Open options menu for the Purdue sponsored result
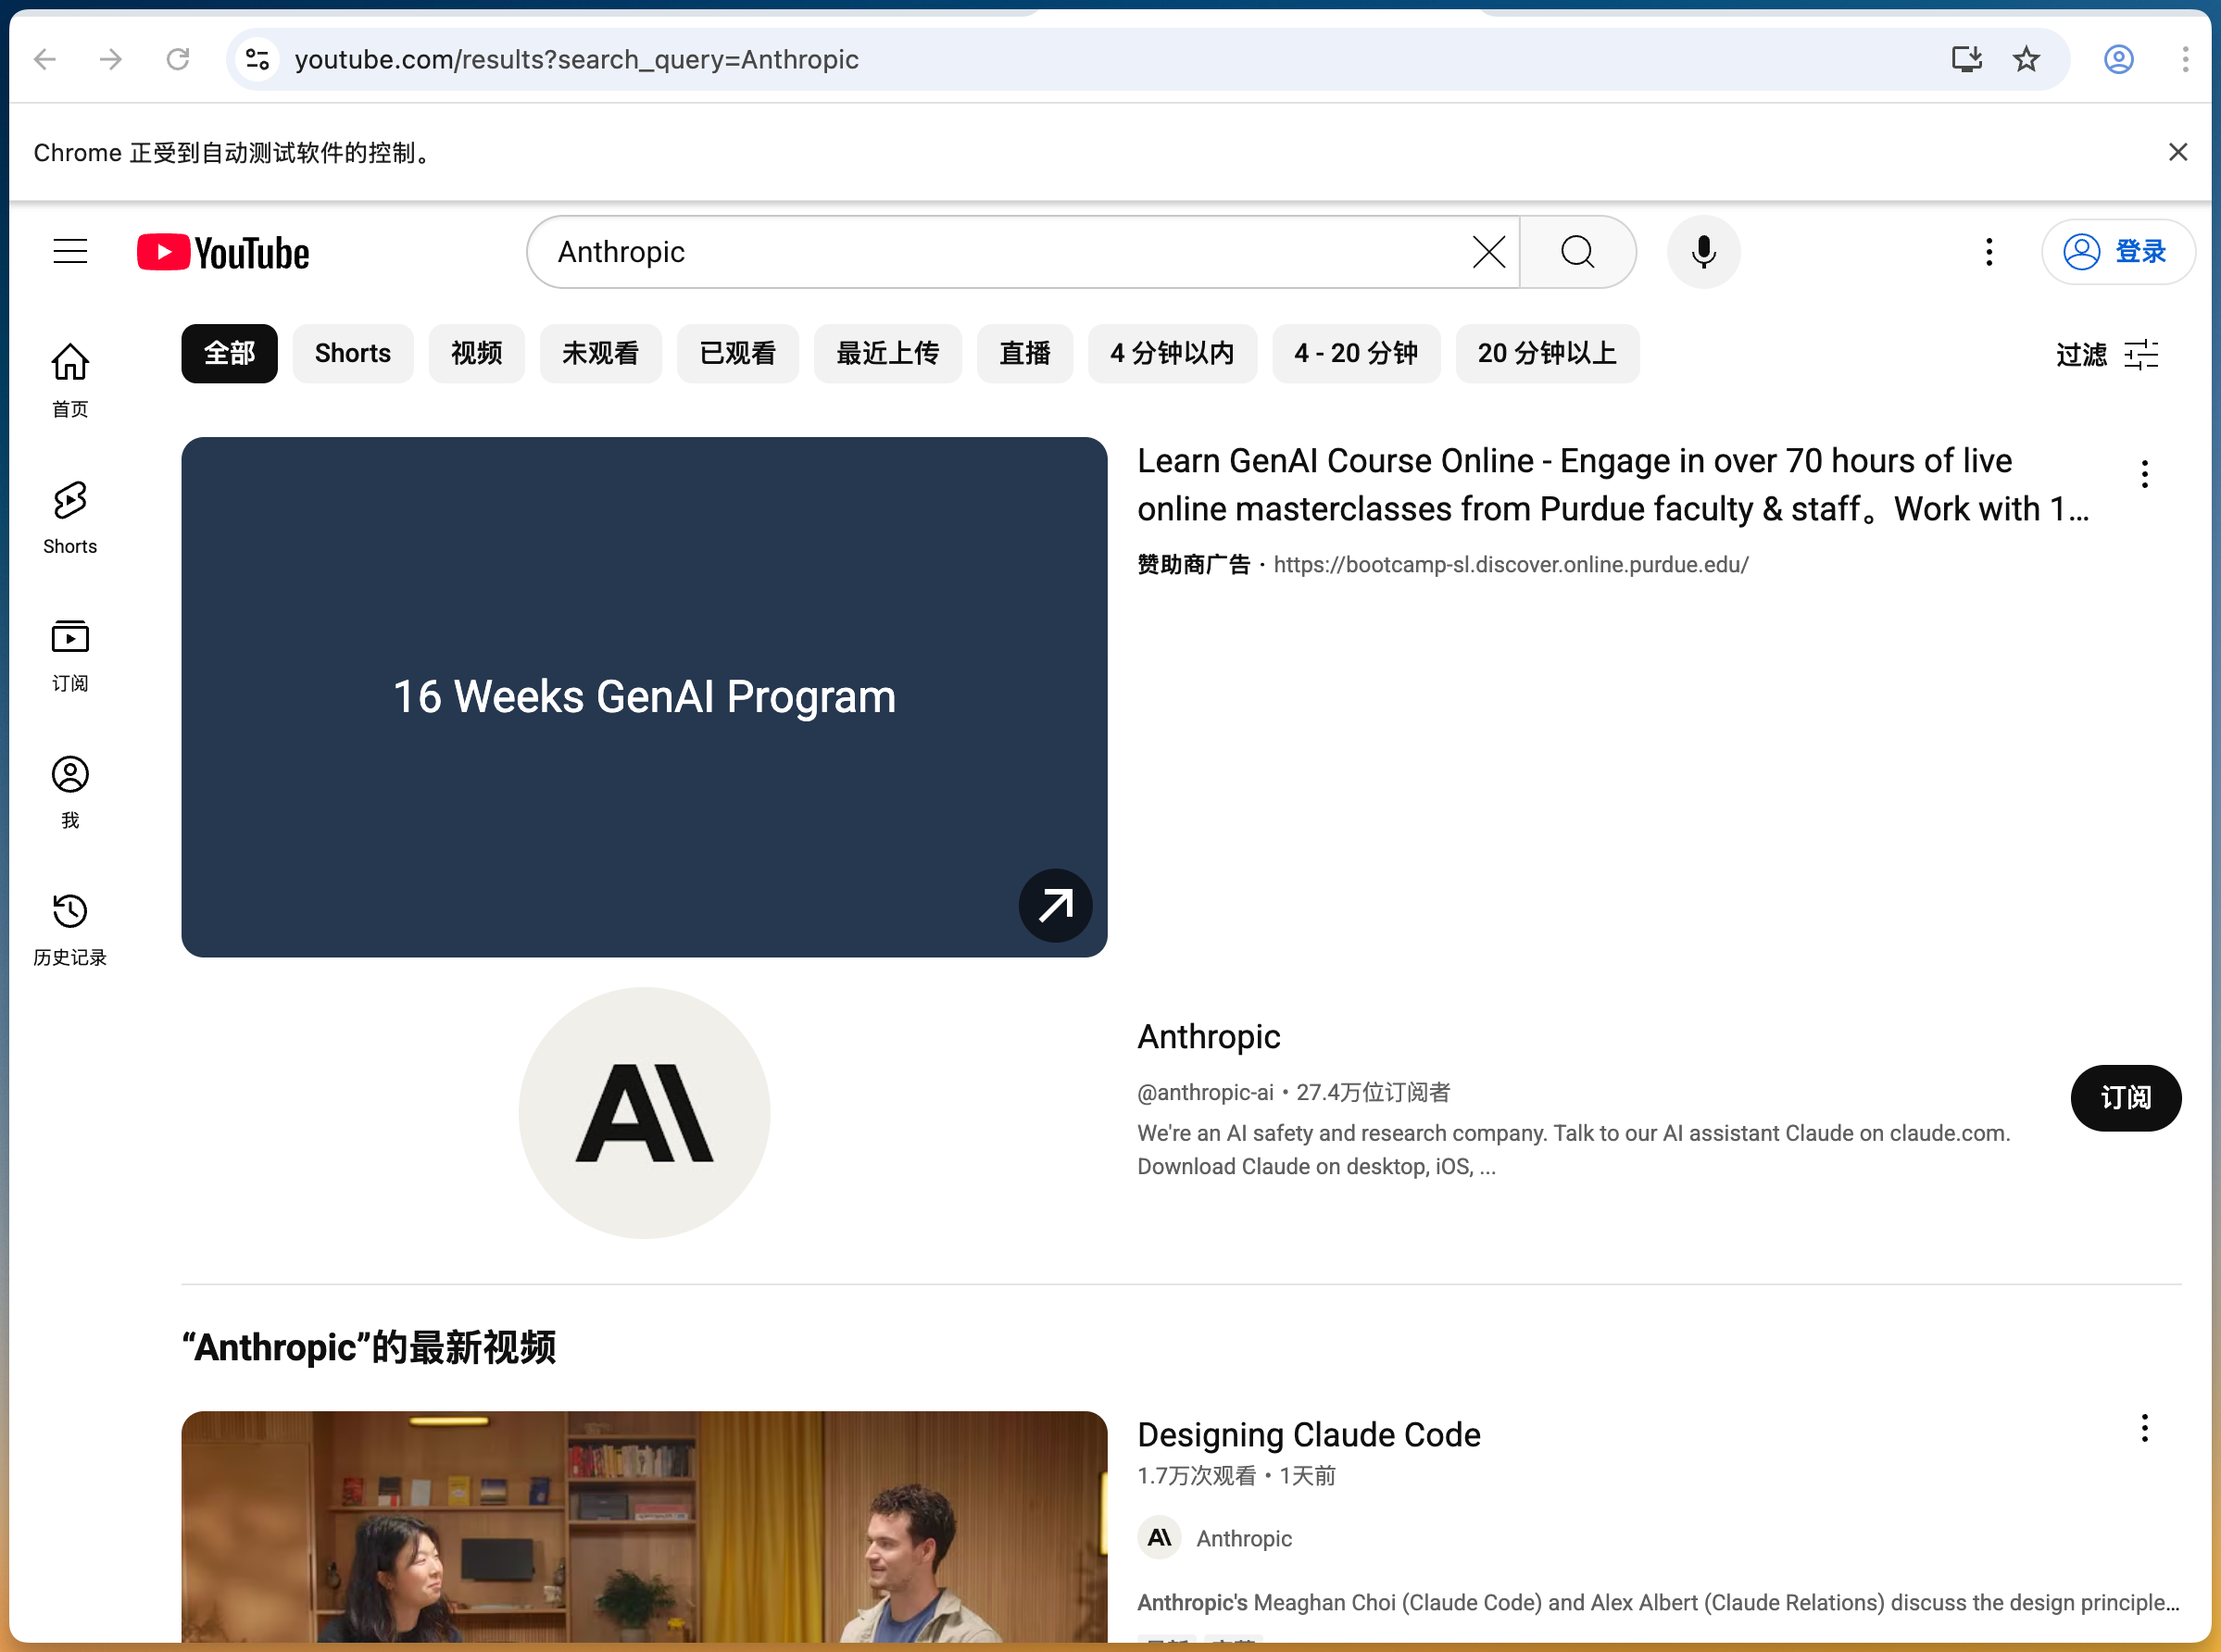The height and width of the screenshot is (1652, 2221). (2143, 472)
